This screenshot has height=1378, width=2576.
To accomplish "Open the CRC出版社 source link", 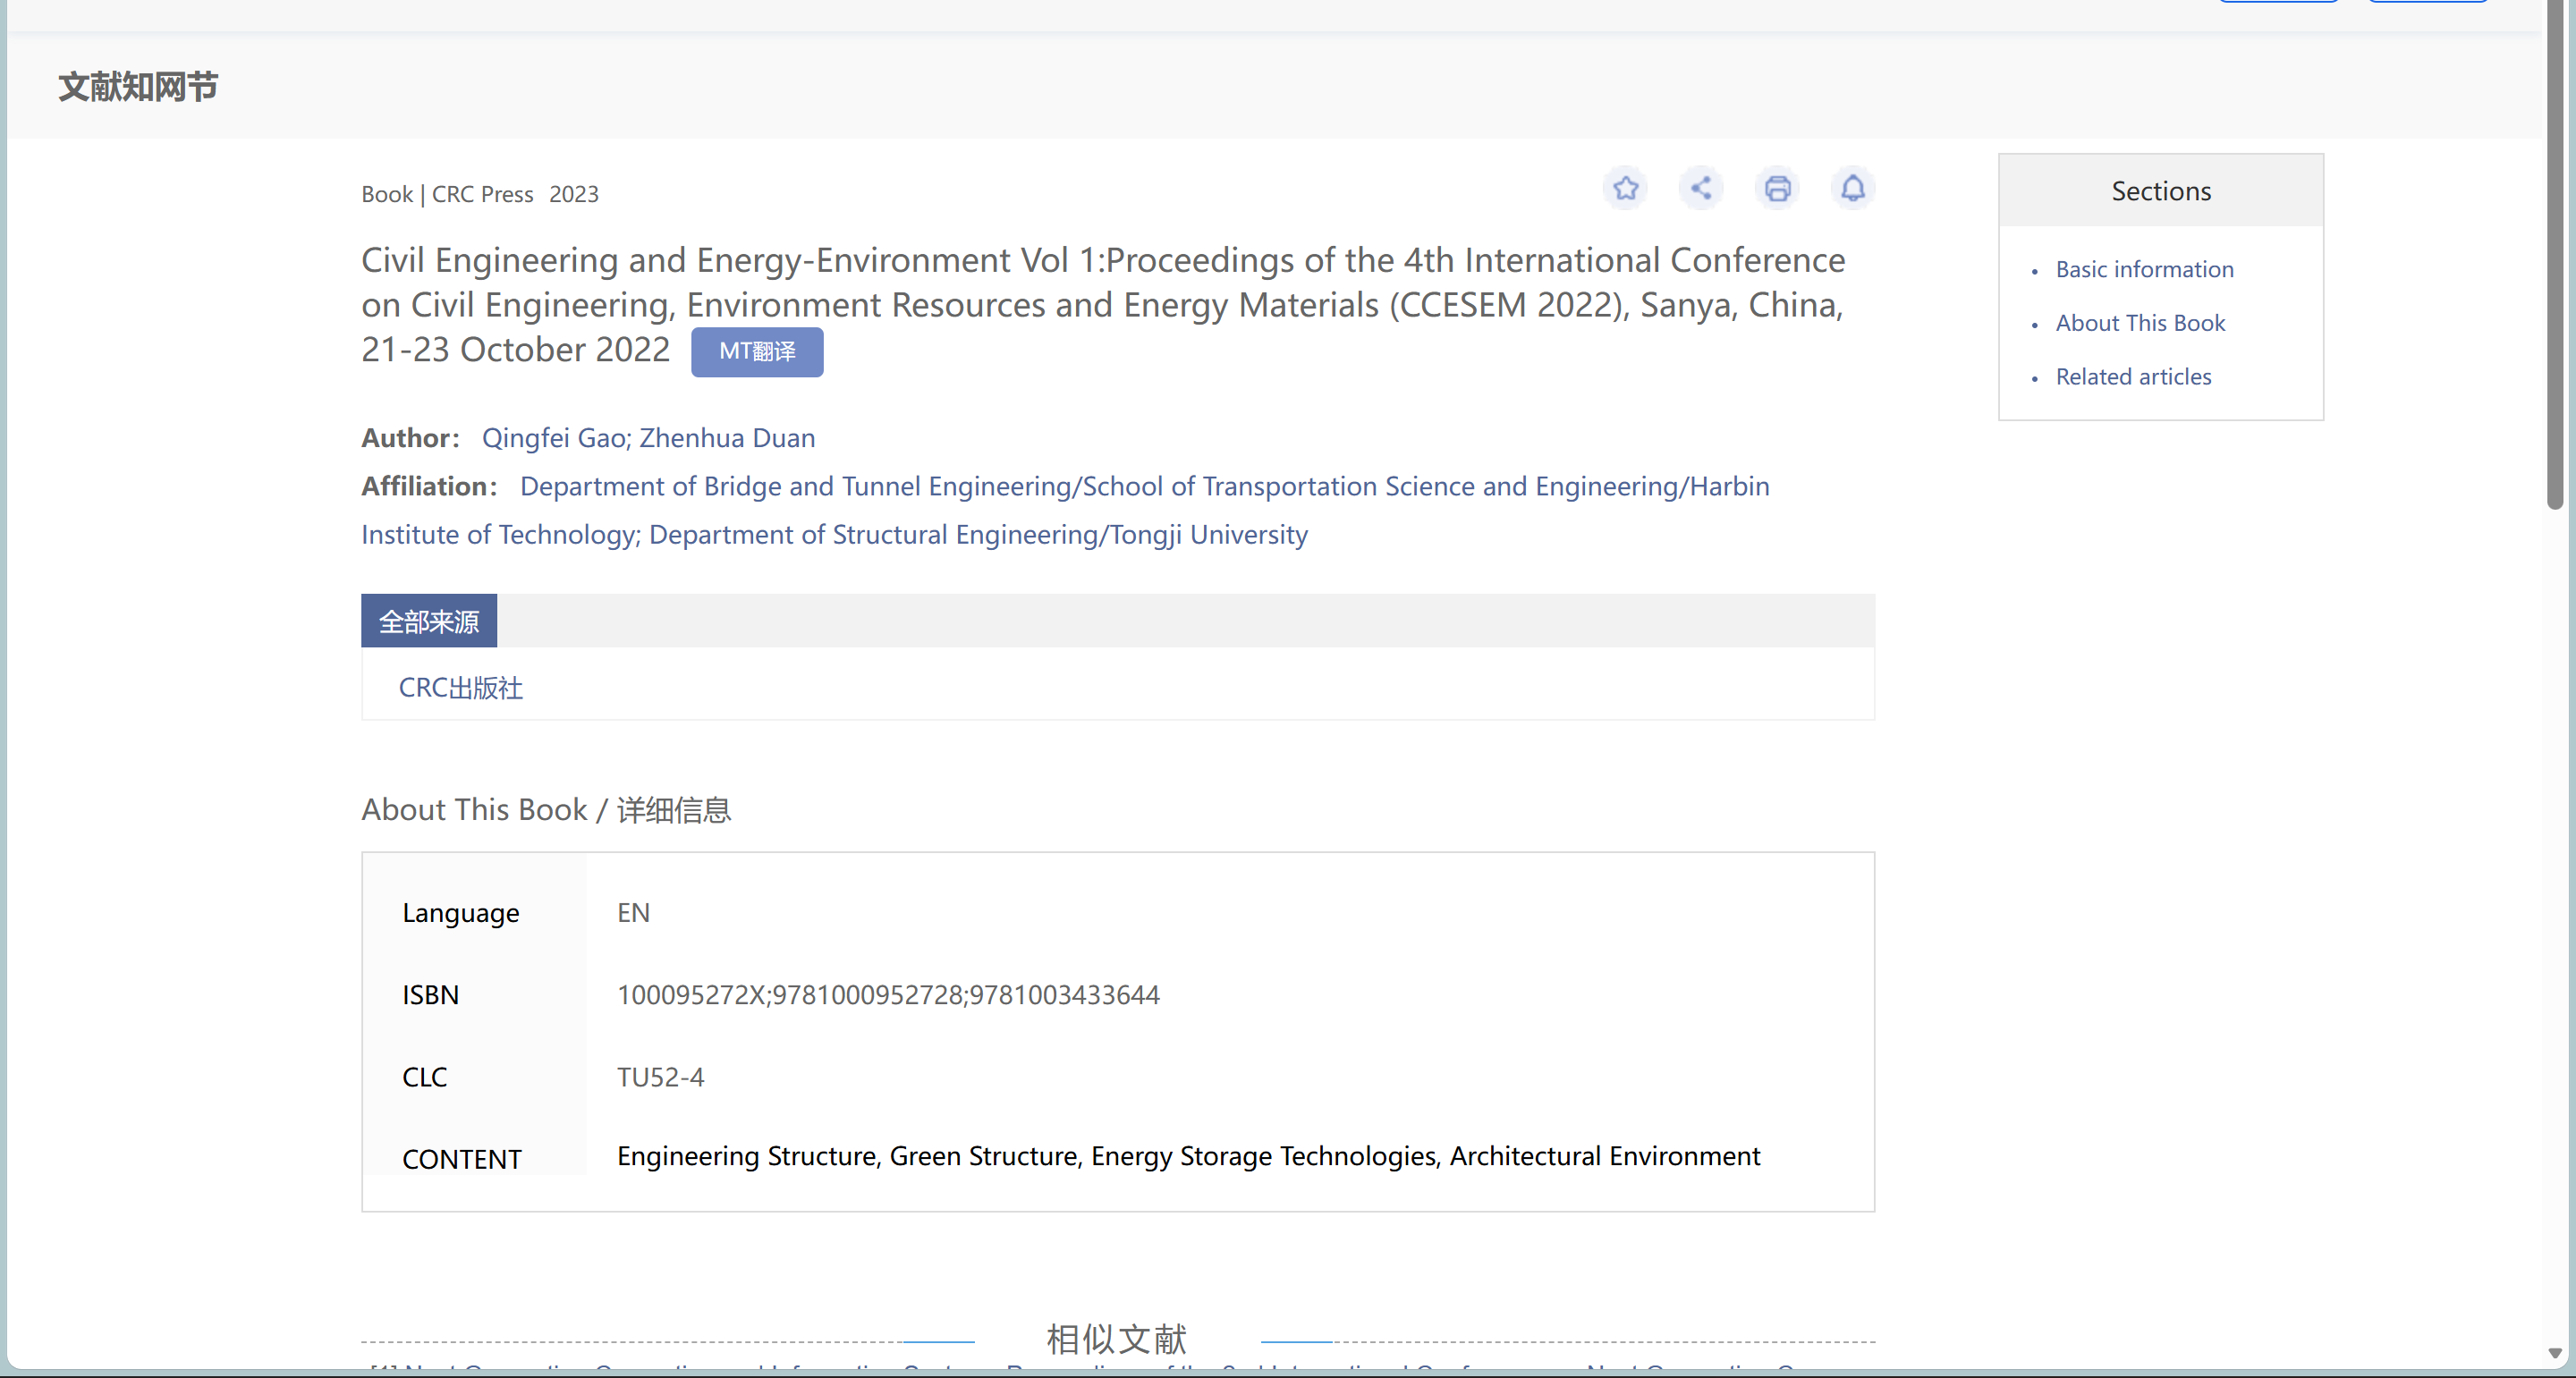I will [x=460, y=688].
